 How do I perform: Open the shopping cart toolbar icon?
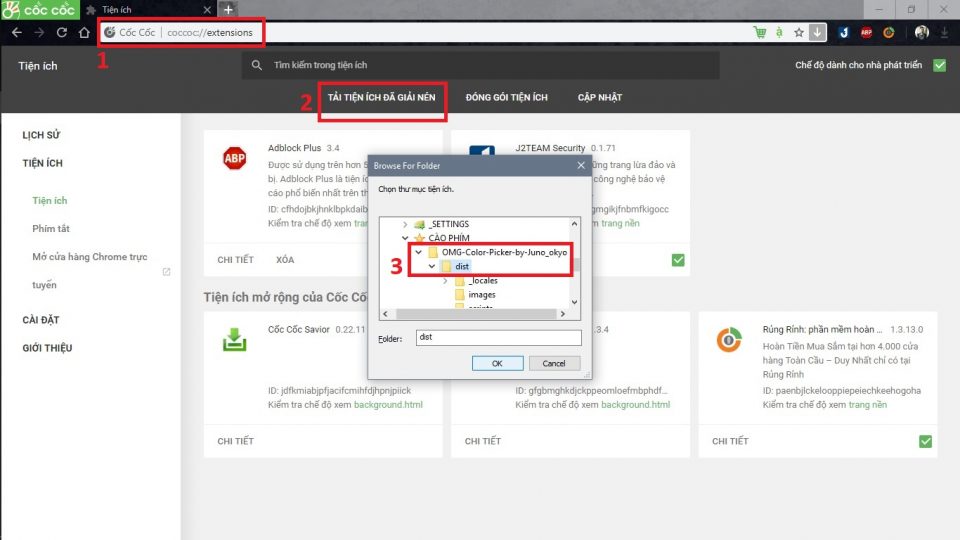click(x=760, y=32)
